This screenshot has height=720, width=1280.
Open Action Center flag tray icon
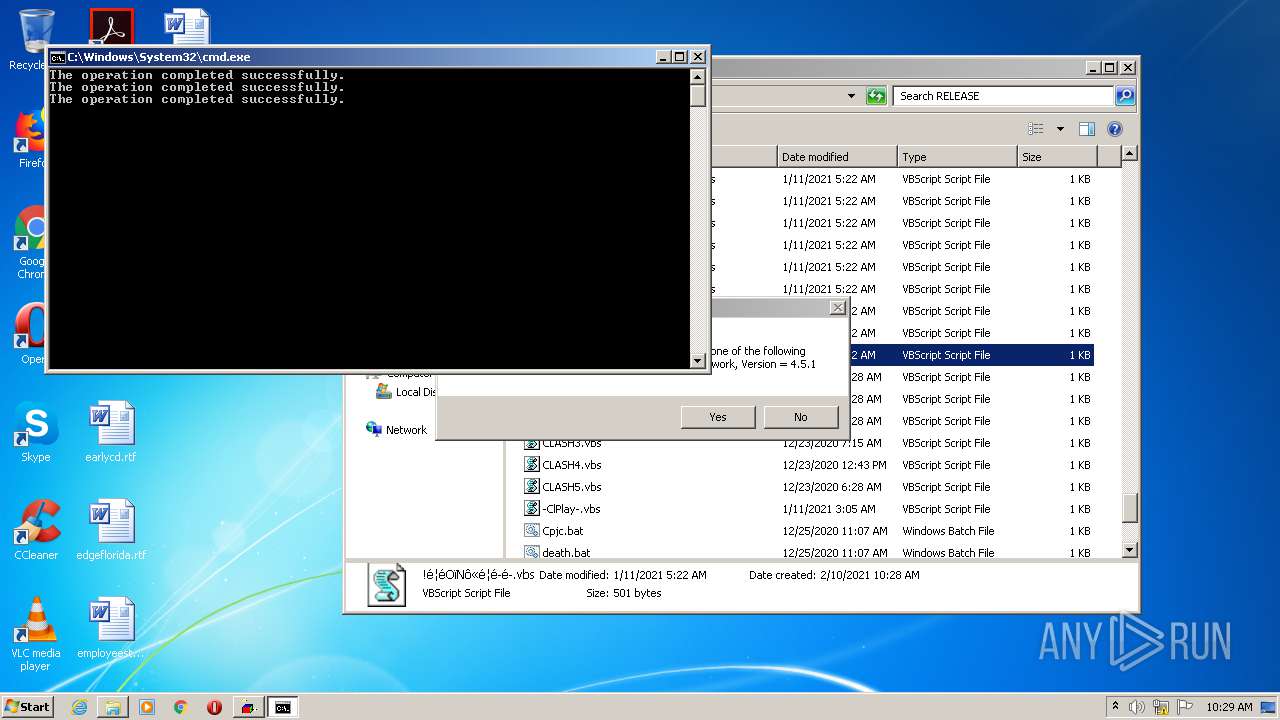pyautogui.click(x=1183, y=707)
